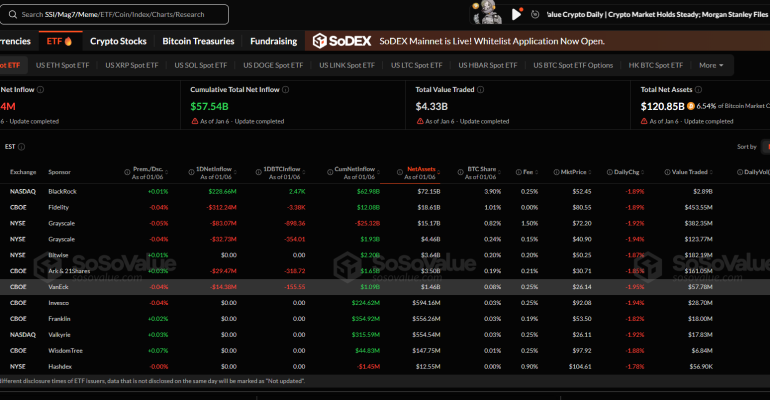
Task: Select US ETH Spot ETF sub-tab
Action: click(62, 65)
